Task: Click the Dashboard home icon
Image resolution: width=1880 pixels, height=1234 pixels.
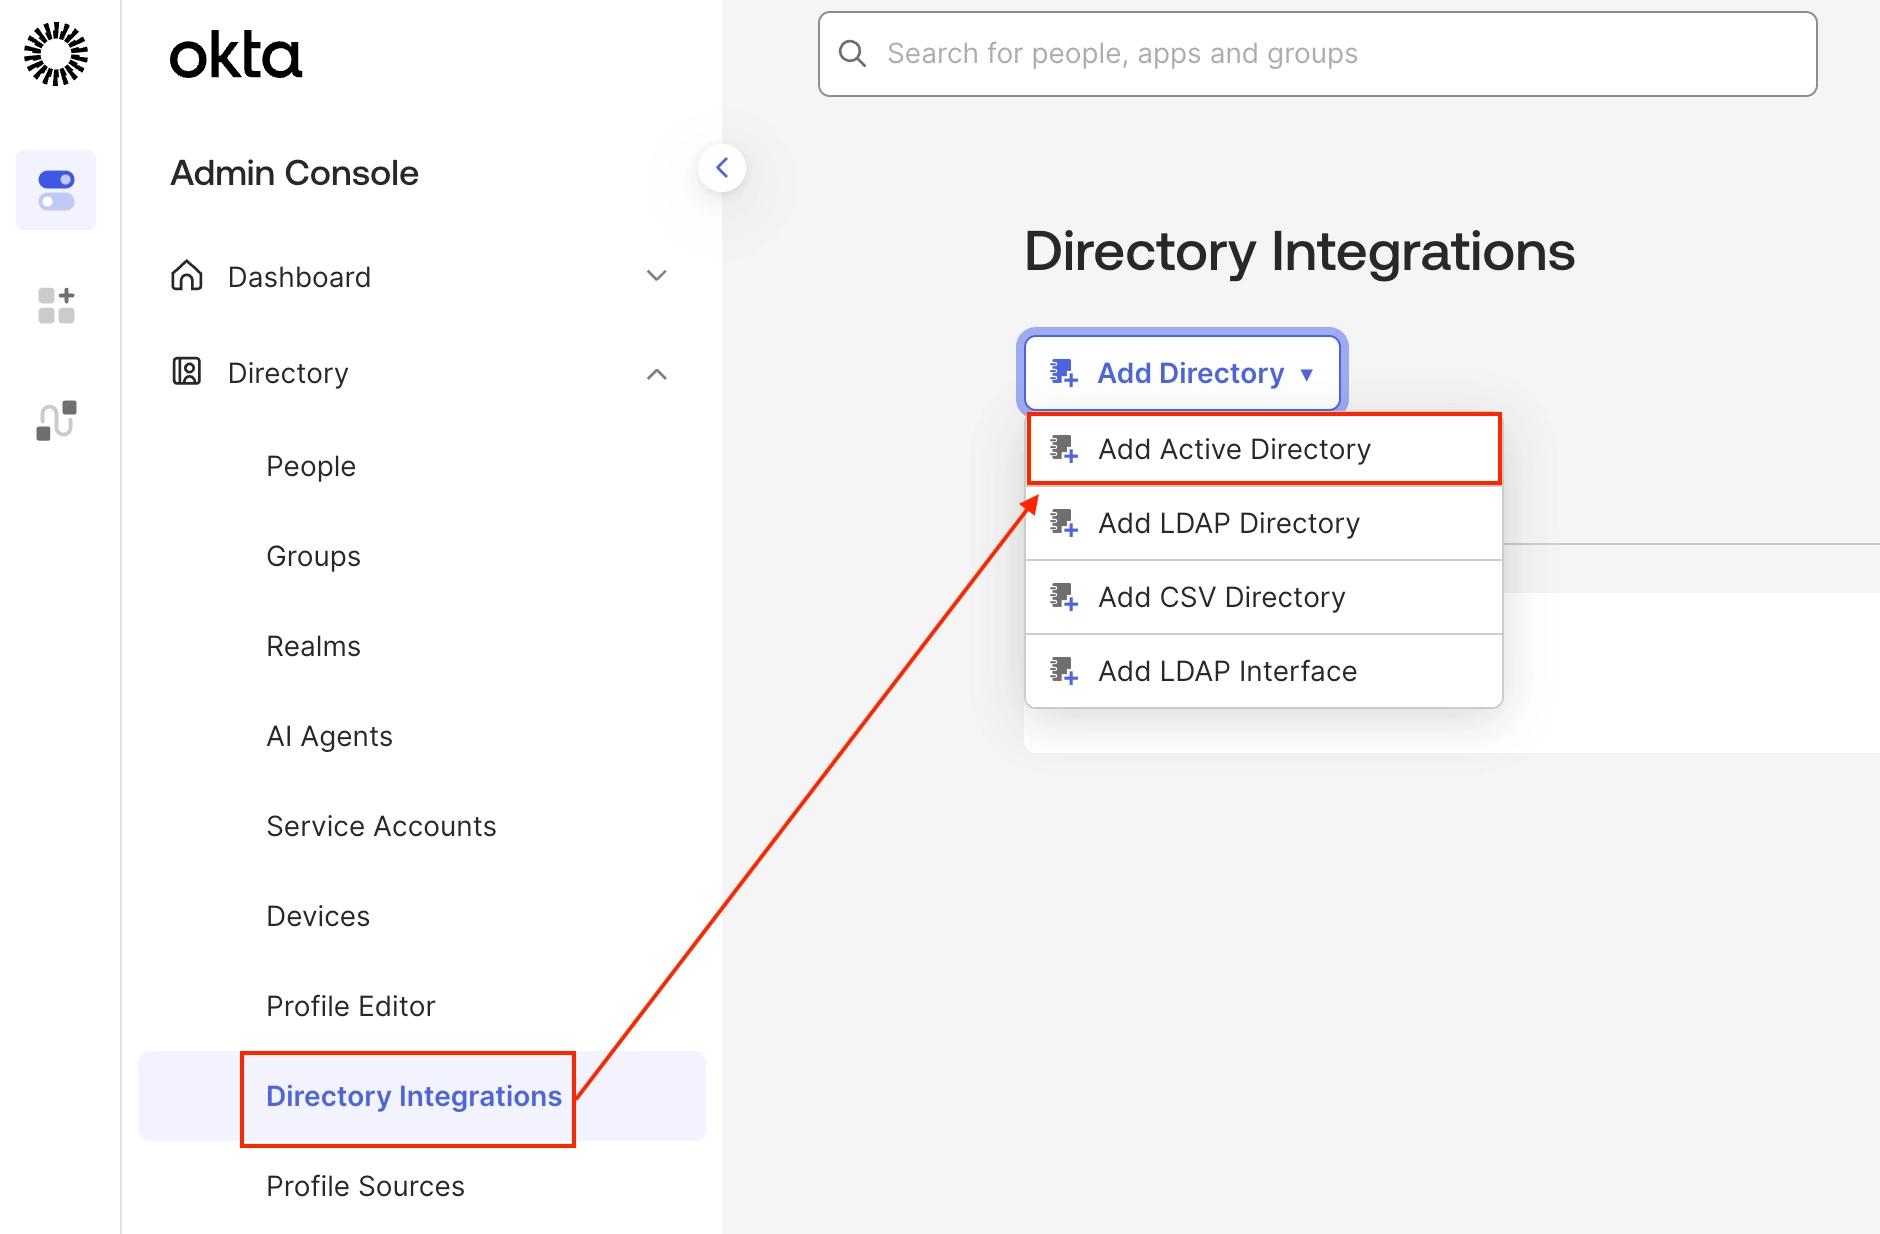Action: click(x=187, y=275)
